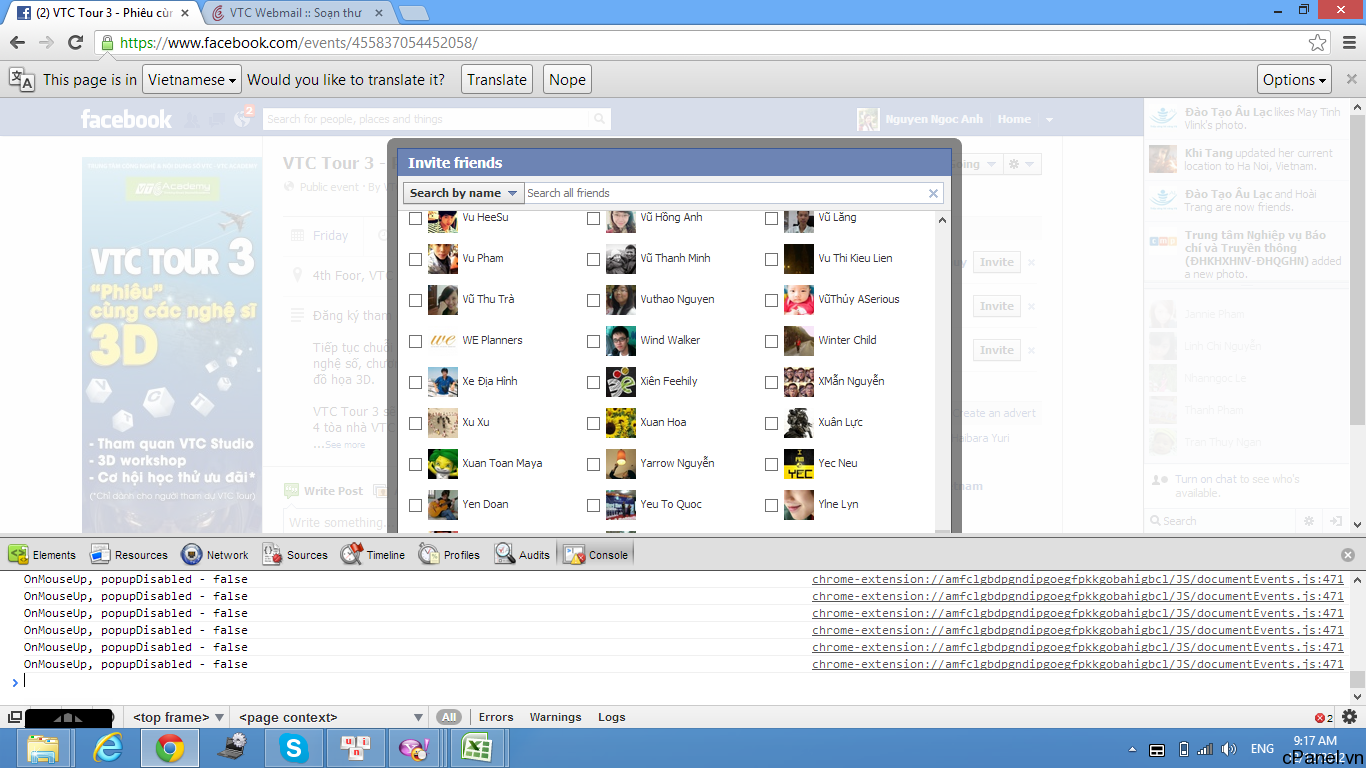Click the invite friends list scrollbar
The width and height of the screenshot is (1366, 768).
tap(943, 370)
